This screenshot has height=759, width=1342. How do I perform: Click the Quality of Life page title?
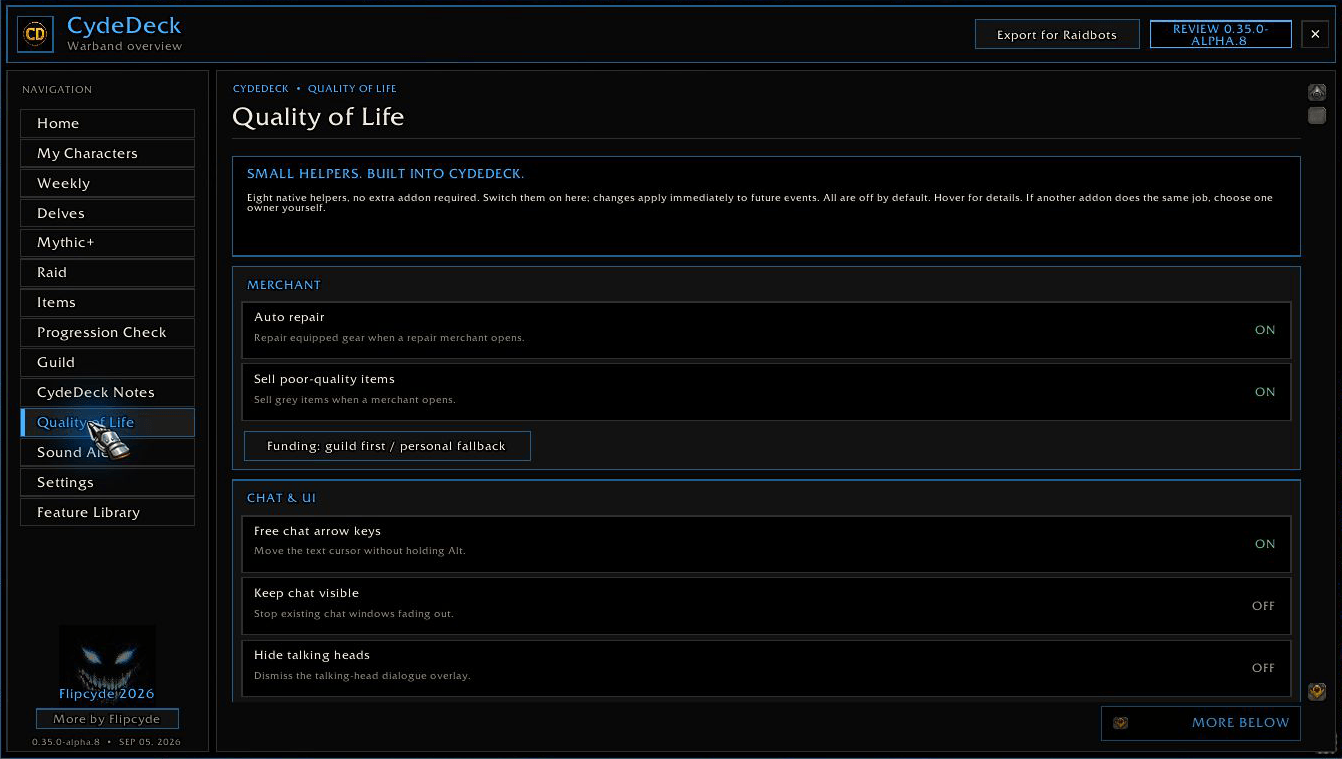tap(318, 117)
